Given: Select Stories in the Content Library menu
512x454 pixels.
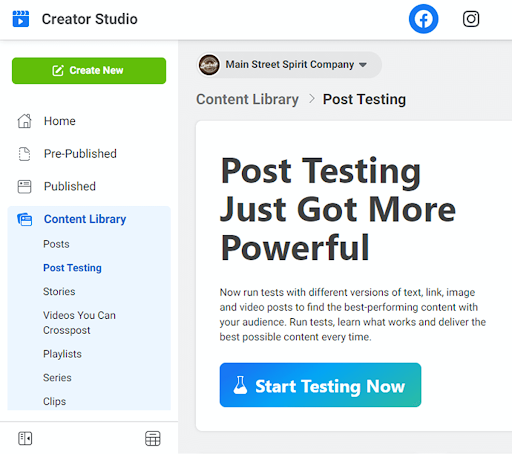Looking at the screenshot, I should tap(59, 291).
